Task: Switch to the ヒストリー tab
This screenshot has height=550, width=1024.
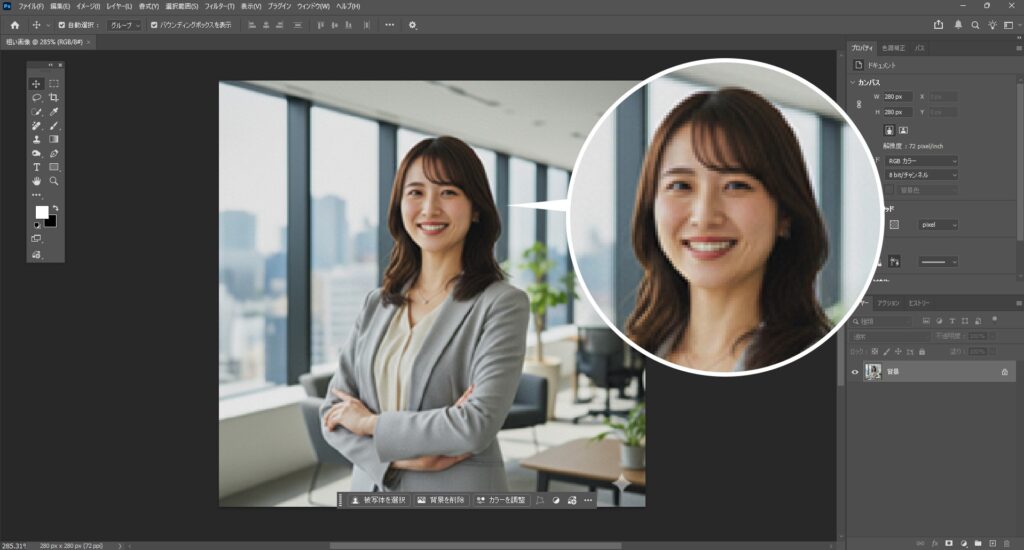Action: click(x=919, y=303)
